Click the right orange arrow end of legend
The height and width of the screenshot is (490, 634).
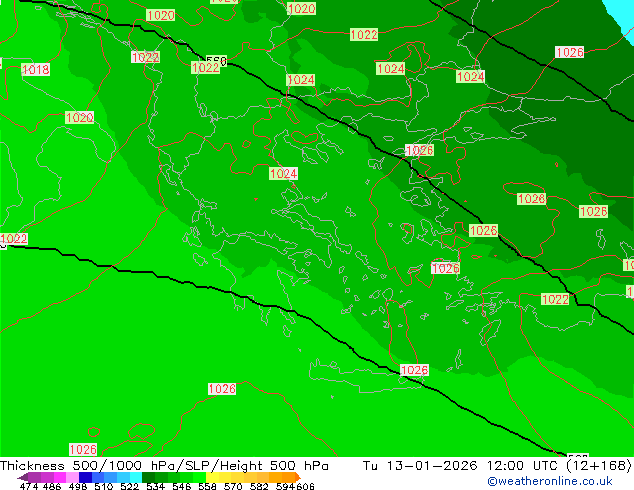click(x=298, y=477)
